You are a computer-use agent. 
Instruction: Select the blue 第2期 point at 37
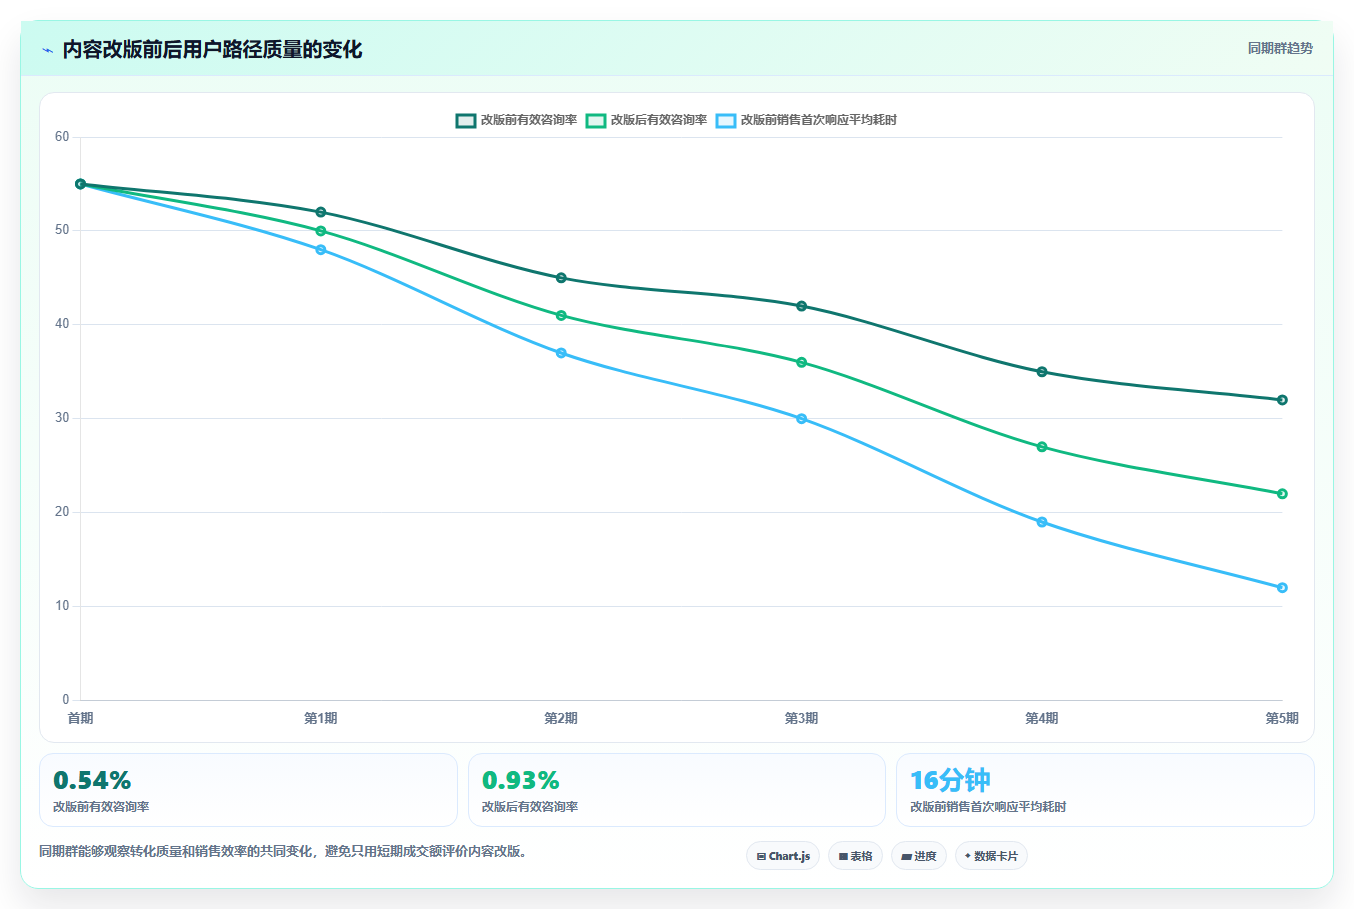(x=561, y=353)
